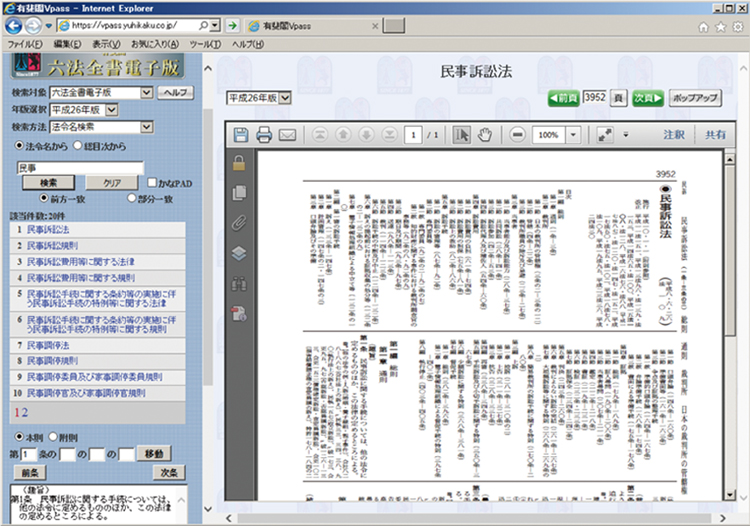Save the PDF with the floppy disk icon
The height and width of the screenshot is (526, 750).
click(241, 135)
